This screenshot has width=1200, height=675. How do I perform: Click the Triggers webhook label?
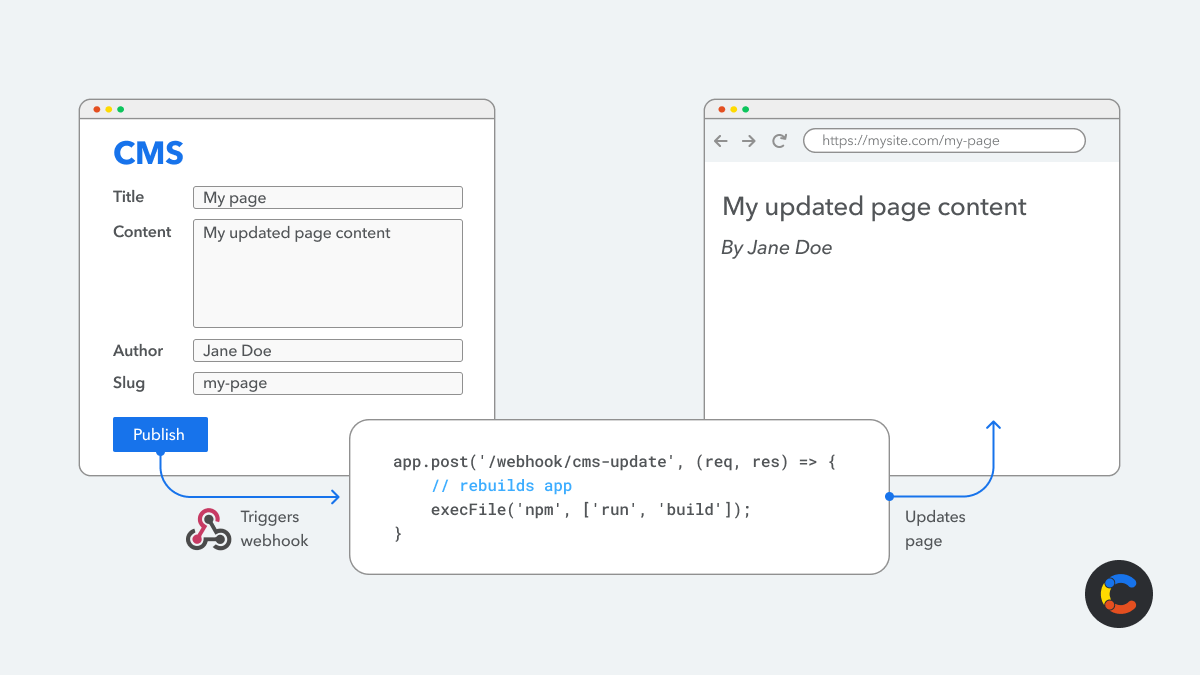[274, 529]
